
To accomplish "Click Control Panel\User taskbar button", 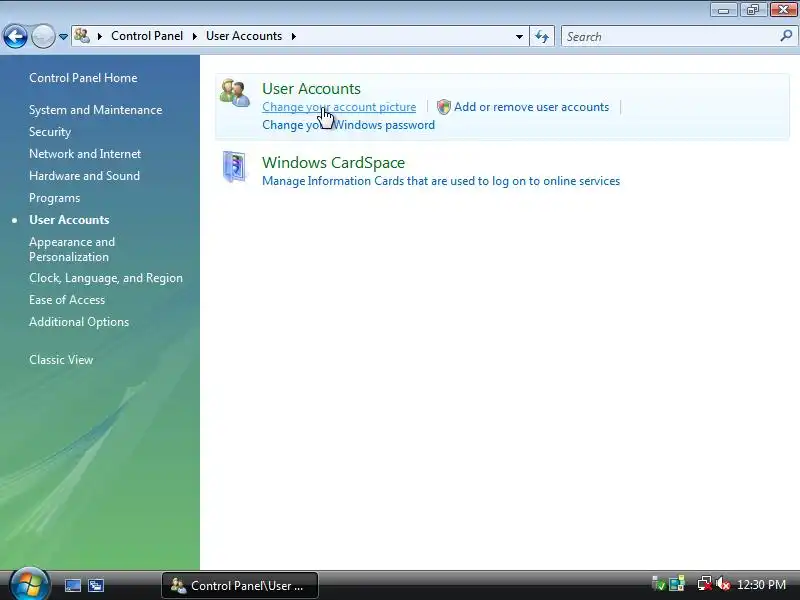I will click(x=240, y=585).
